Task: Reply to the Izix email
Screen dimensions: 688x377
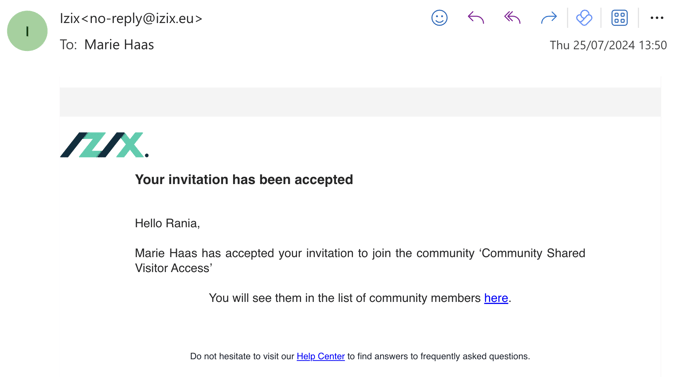Action: coord(476,18)
